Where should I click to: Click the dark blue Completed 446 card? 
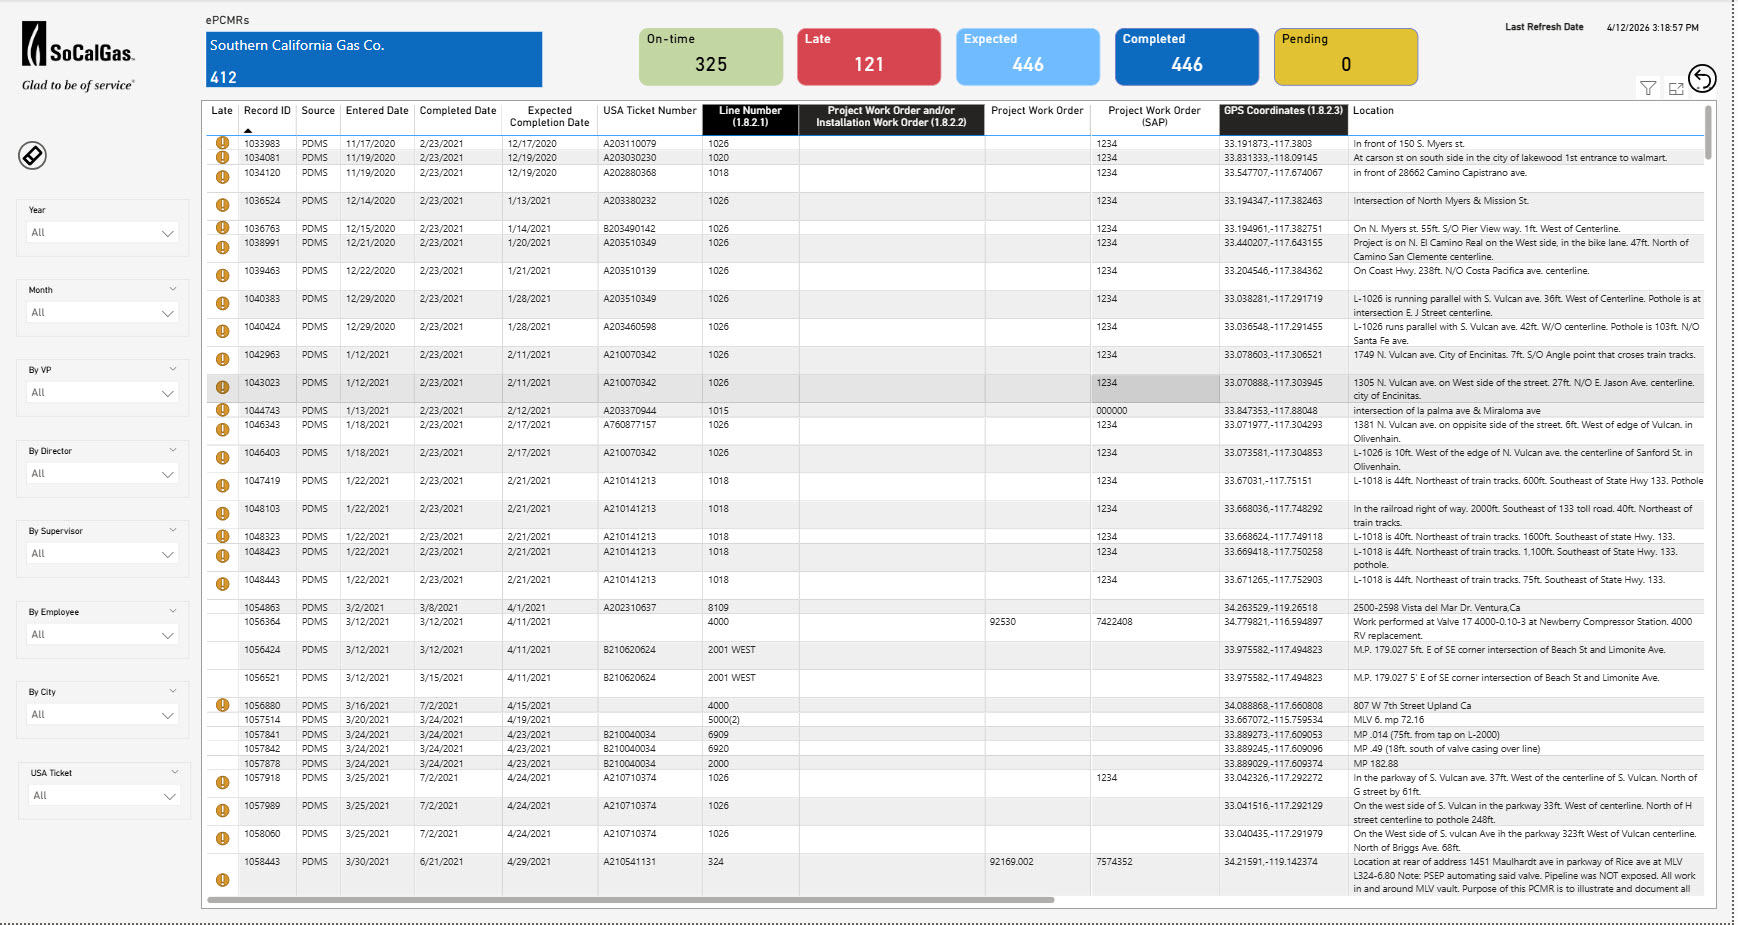[1187, 57]
